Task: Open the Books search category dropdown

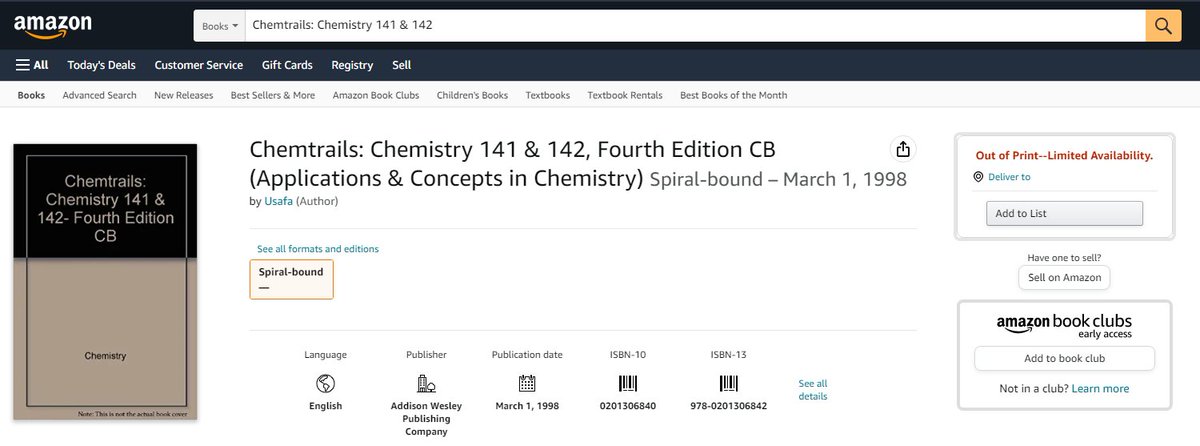Action: pos(220,25)
